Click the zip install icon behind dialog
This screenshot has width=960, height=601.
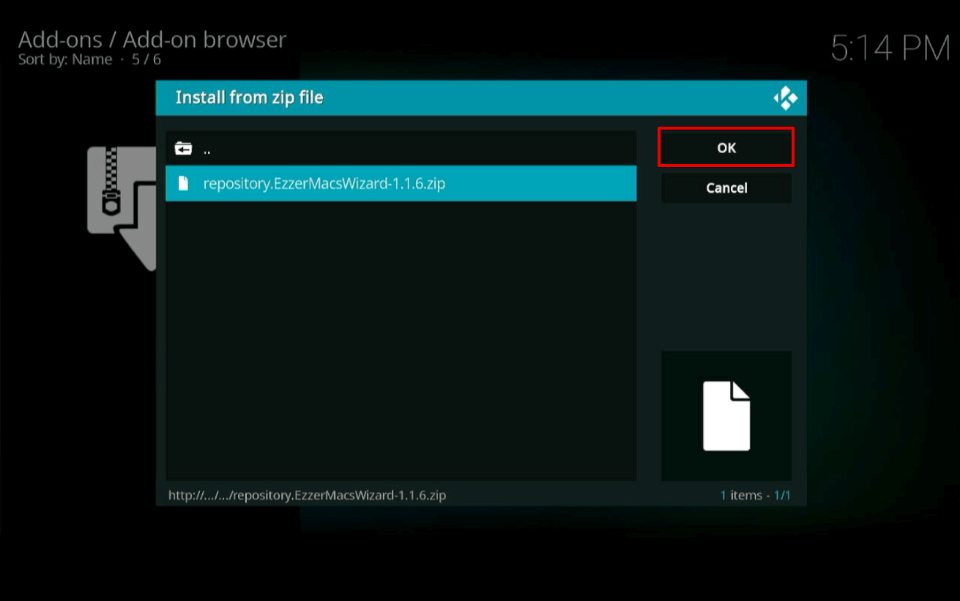[x=121, y=207]
